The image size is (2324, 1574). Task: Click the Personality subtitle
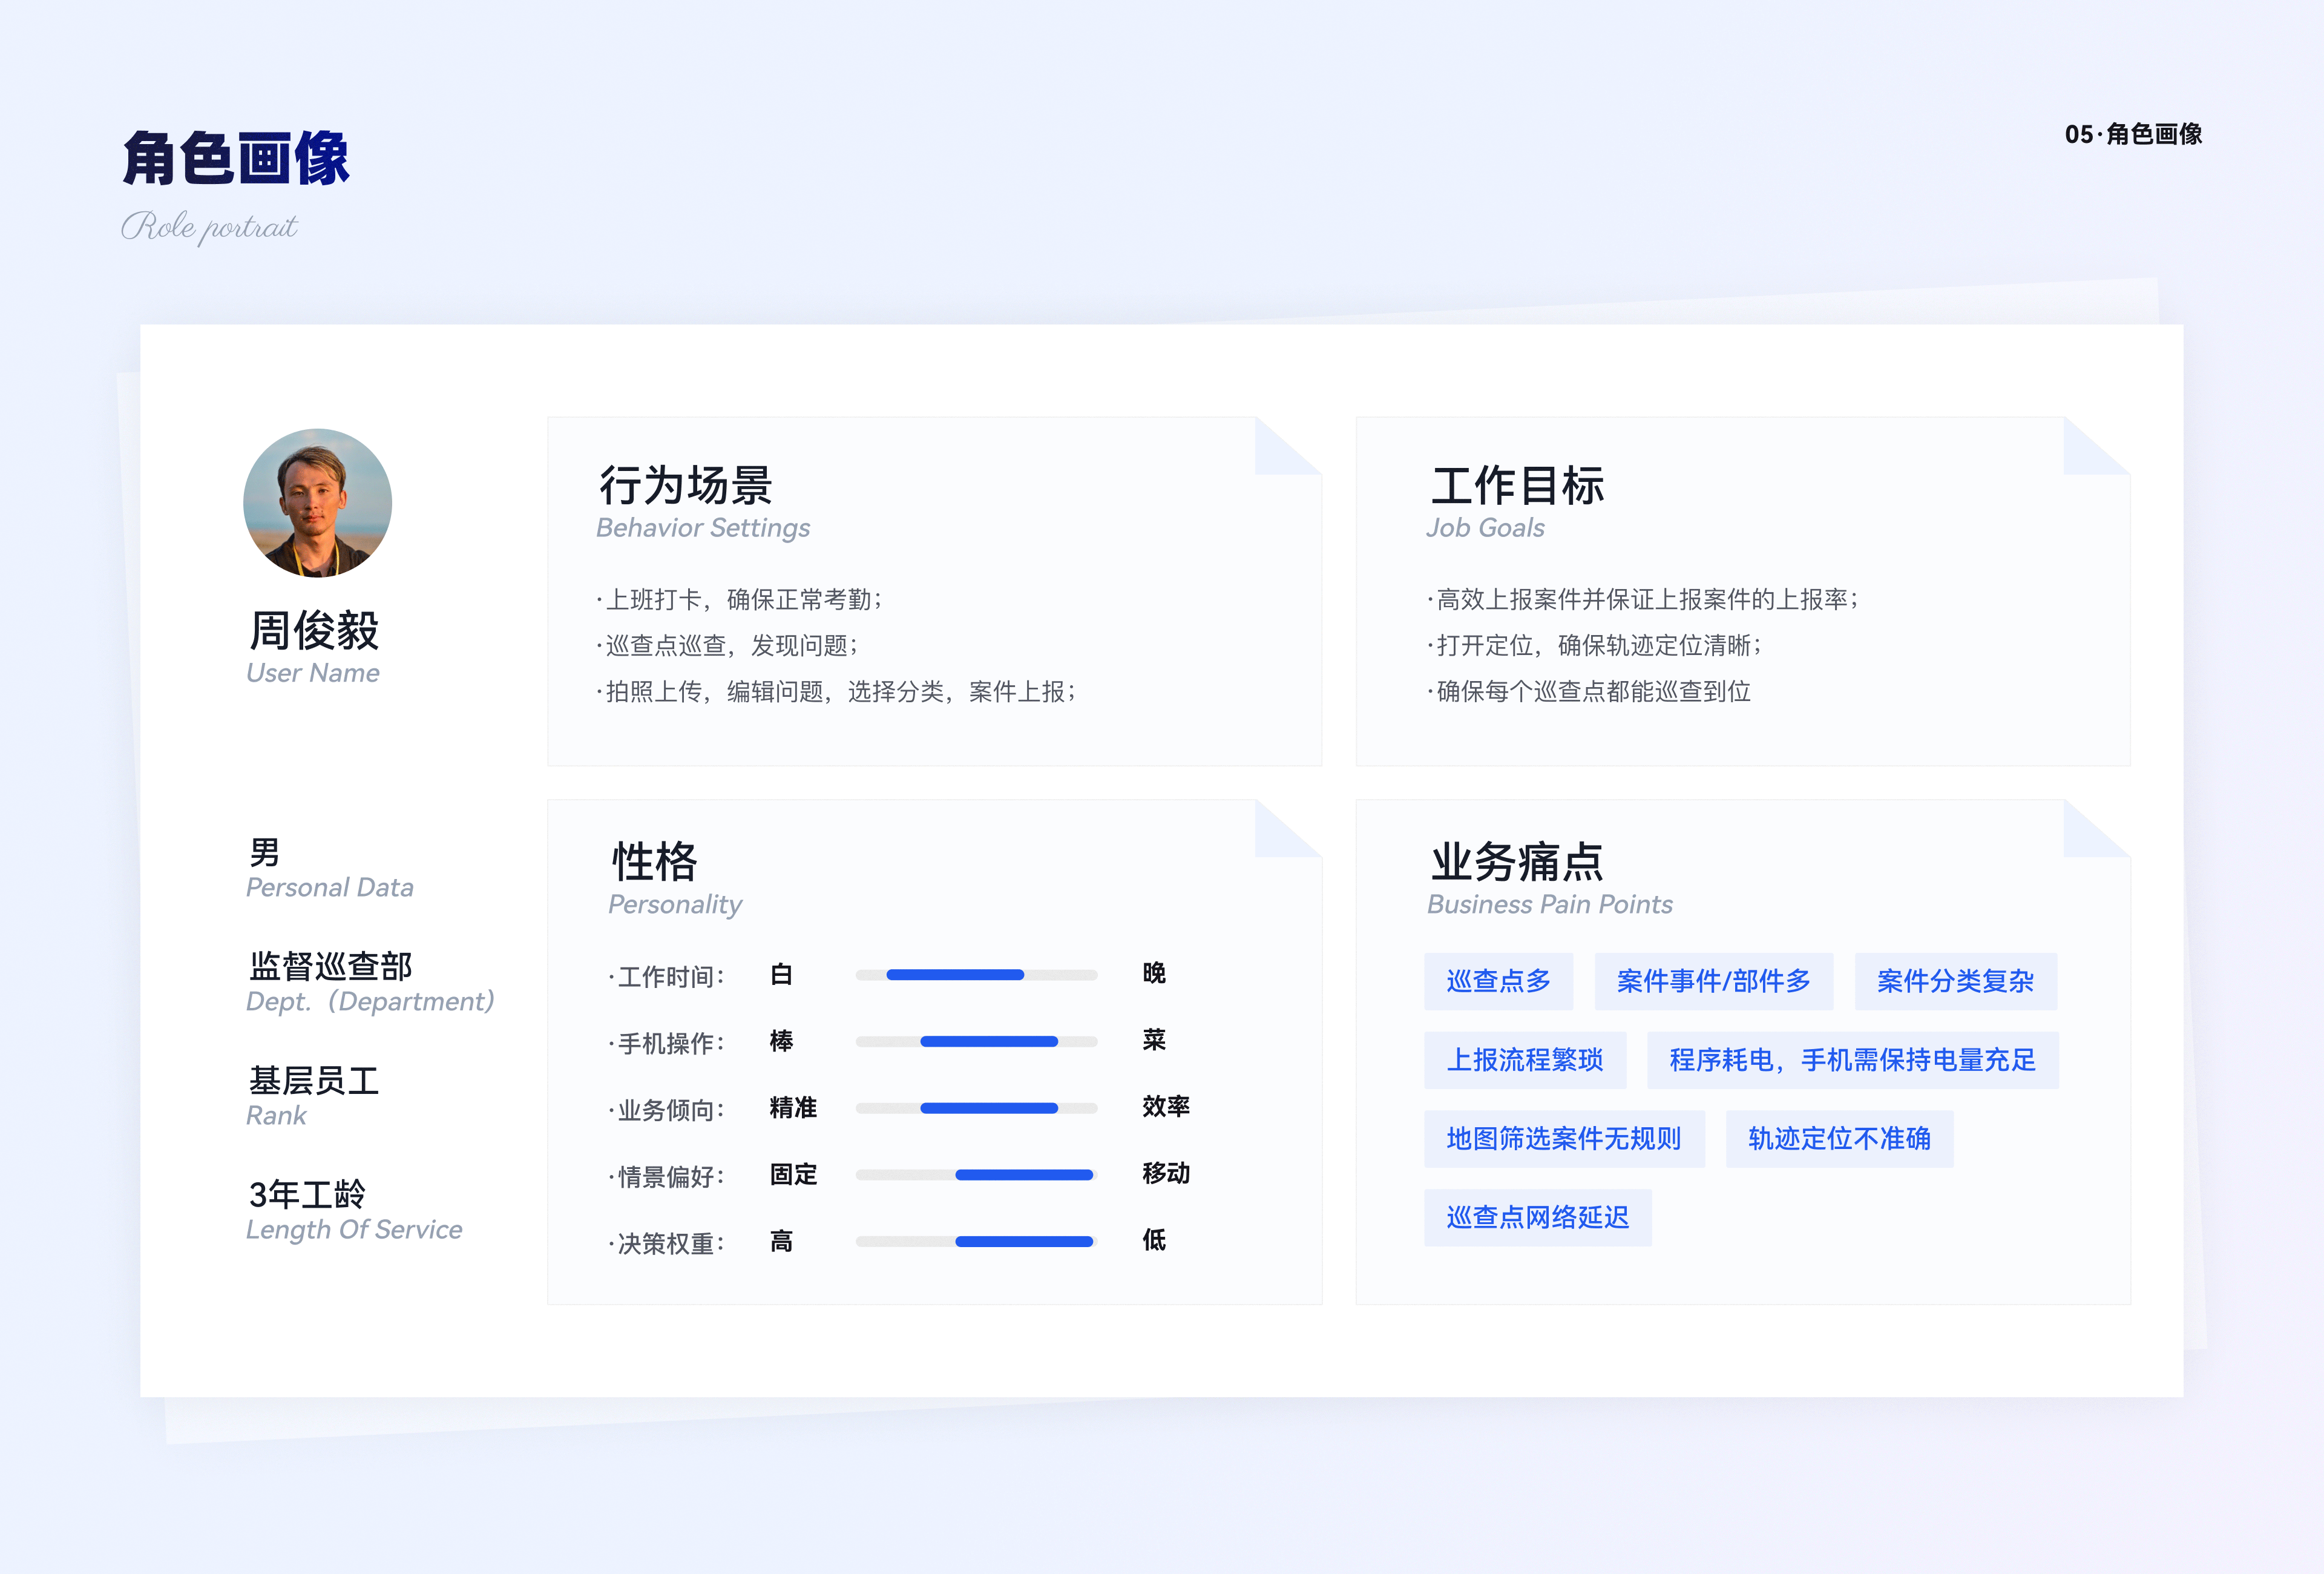pyautogui.click(x=675, y=905)
